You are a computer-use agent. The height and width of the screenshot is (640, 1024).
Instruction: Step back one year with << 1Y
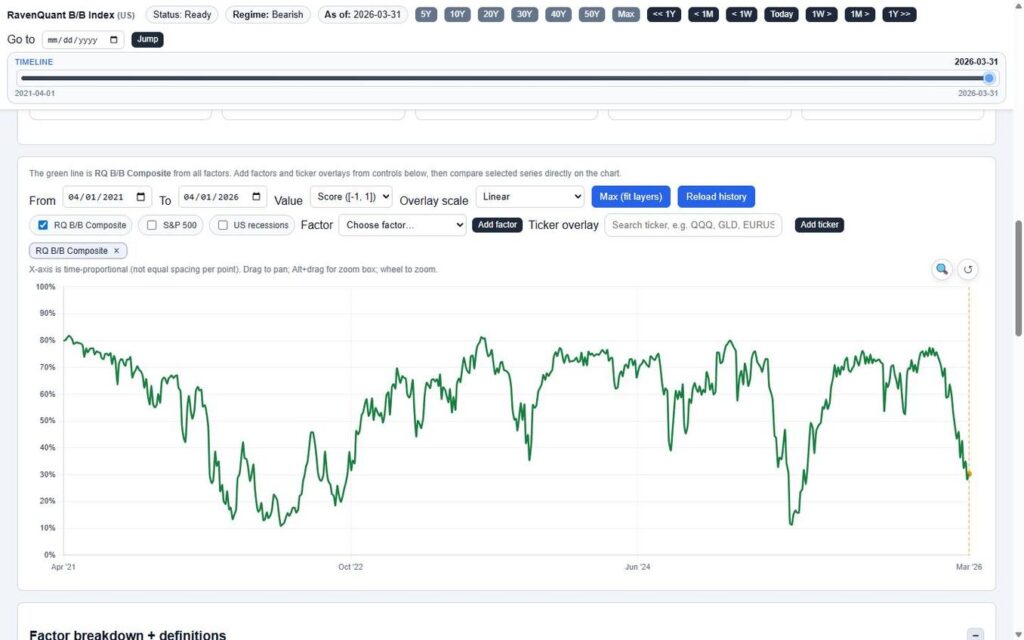(x=663, y=14)
